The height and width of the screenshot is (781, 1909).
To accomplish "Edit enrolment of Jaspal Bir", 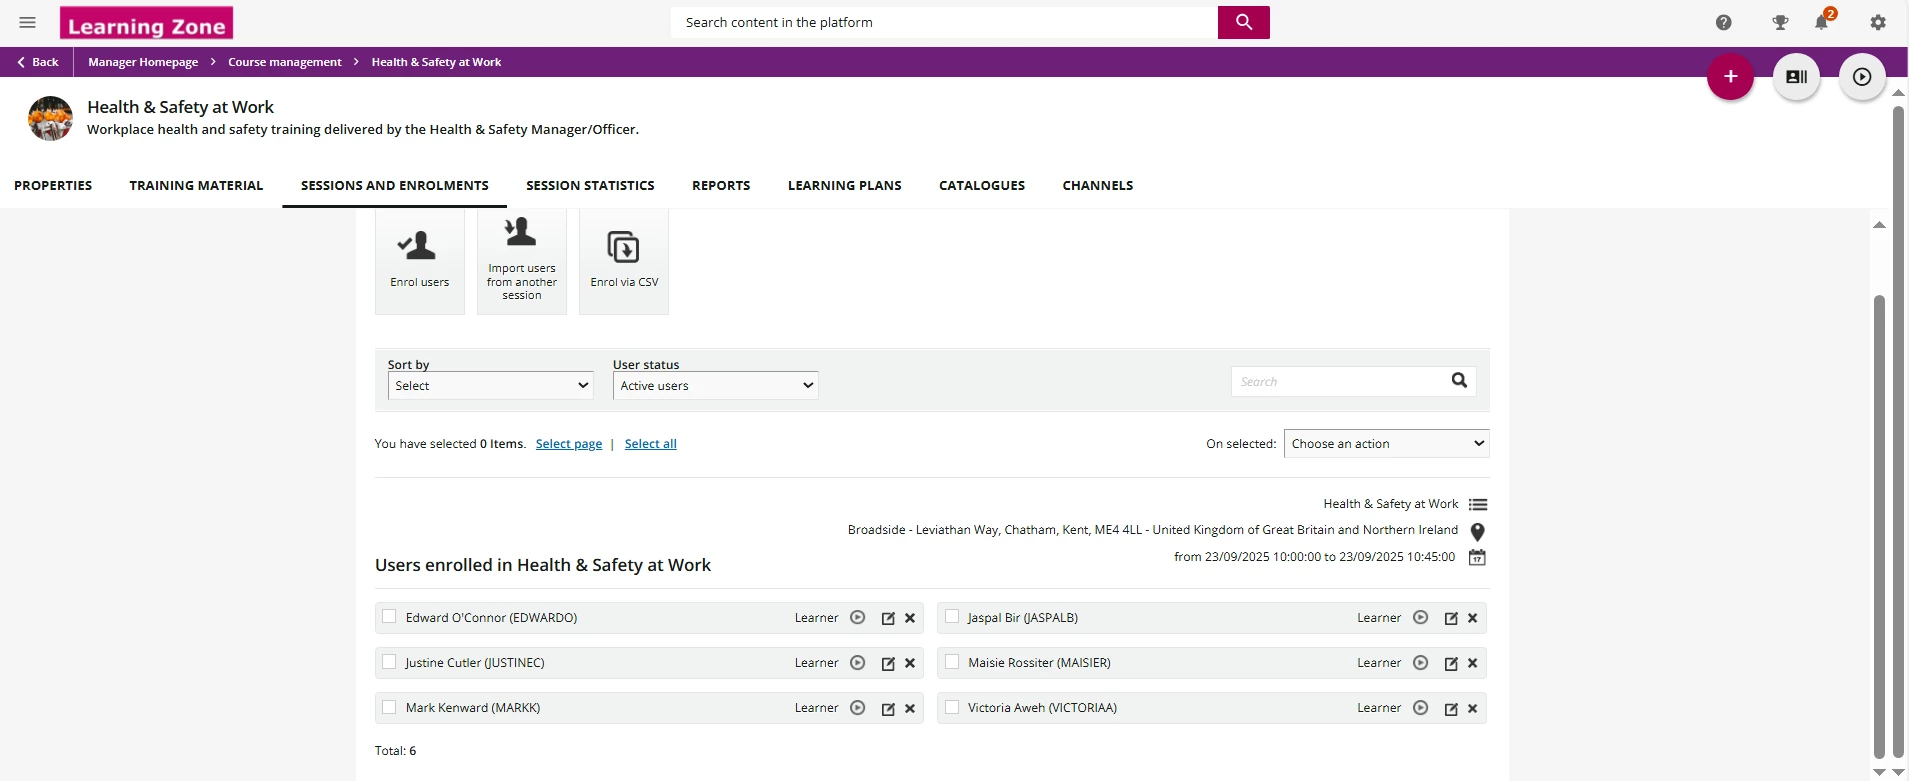I will pyautogui.click(x=1451, y=618).
